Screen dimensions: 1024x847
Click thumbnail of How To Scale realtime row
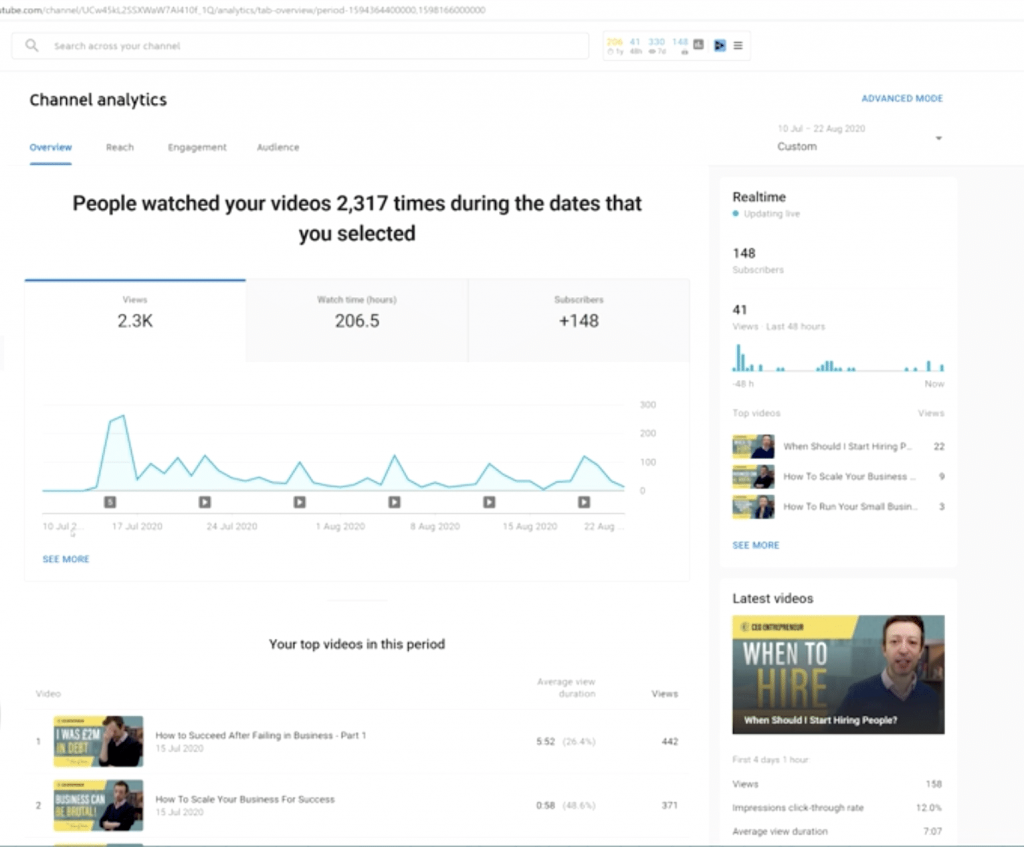pos(753,477)
